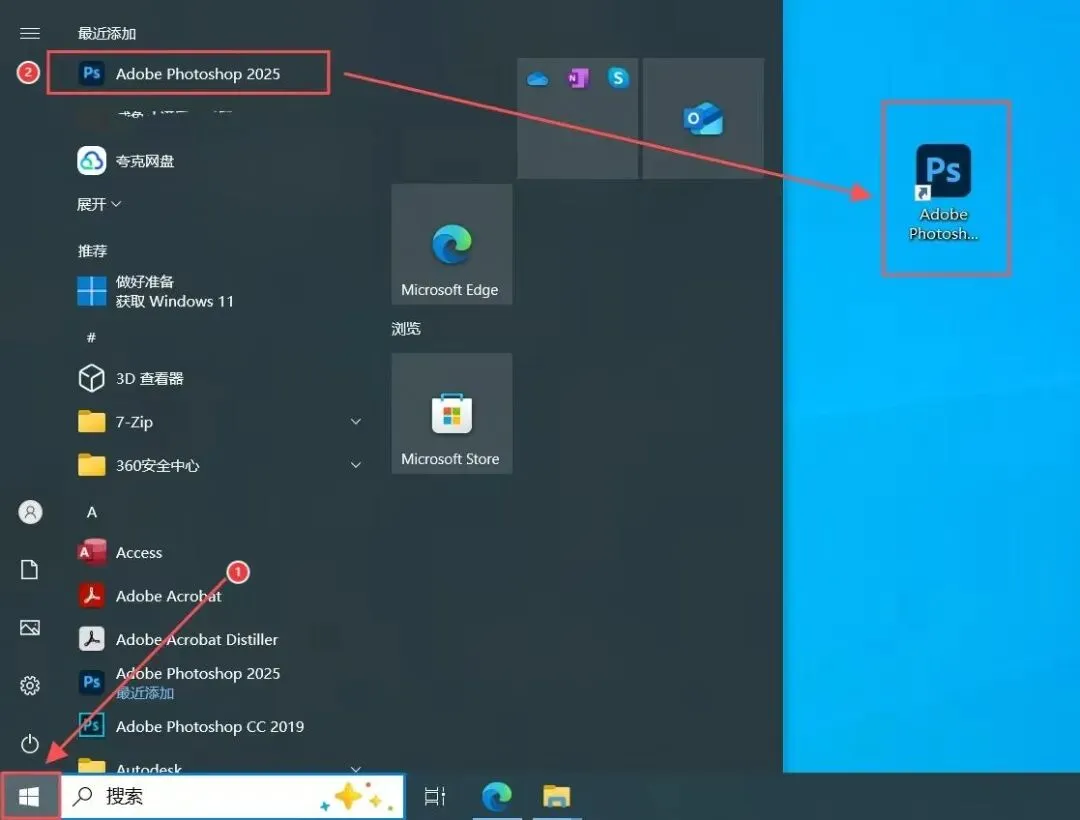
Task: Click the A letter header
Action: pos(92,512)
